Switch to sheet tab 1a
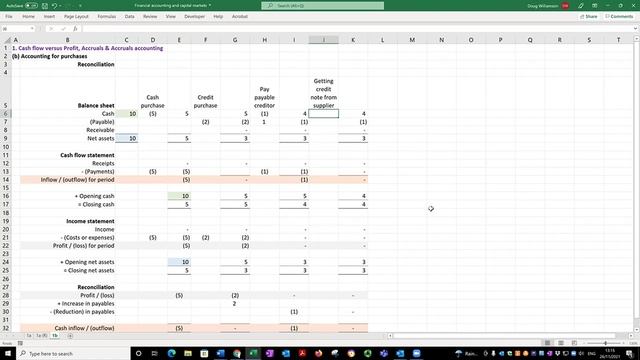Screen dimensions: 640x360 click(29, 336)
